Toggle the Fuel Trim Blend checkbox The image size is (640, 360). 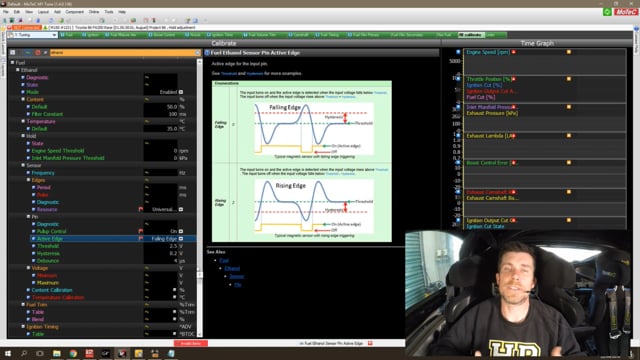(175, 320)
